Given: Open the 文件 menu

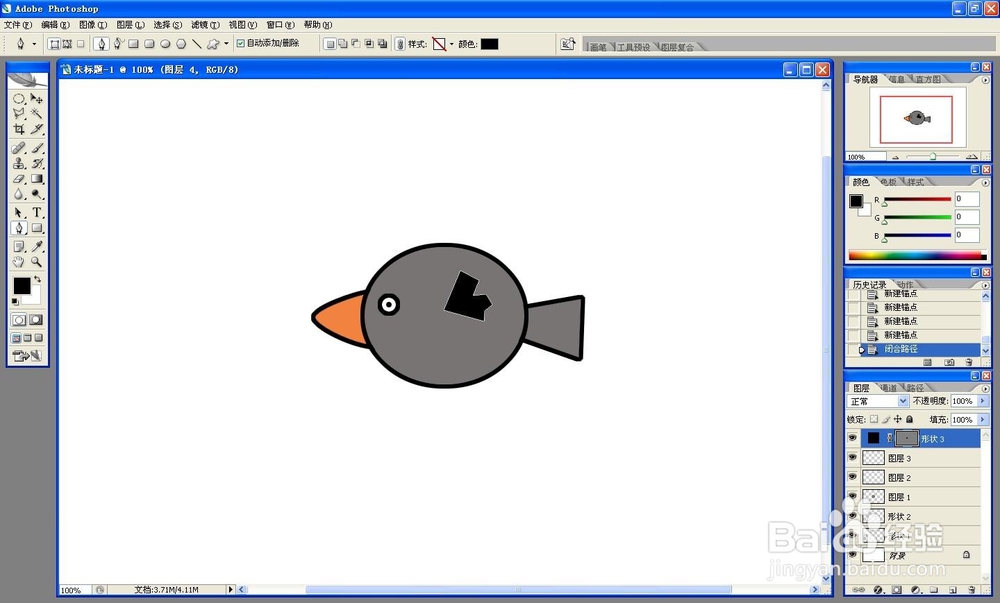Looking at the screenshot, I should point(17,25).
